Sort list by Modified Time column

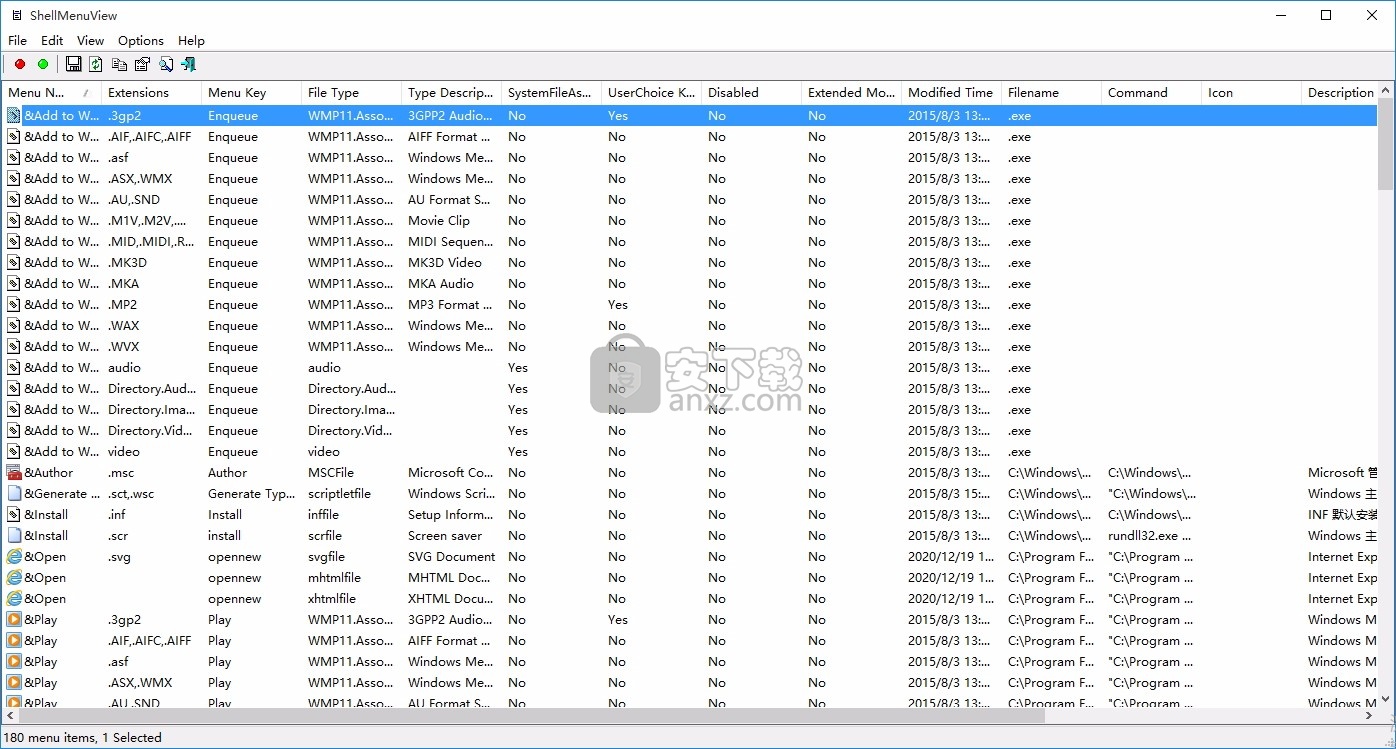click(x=950, y=92)
